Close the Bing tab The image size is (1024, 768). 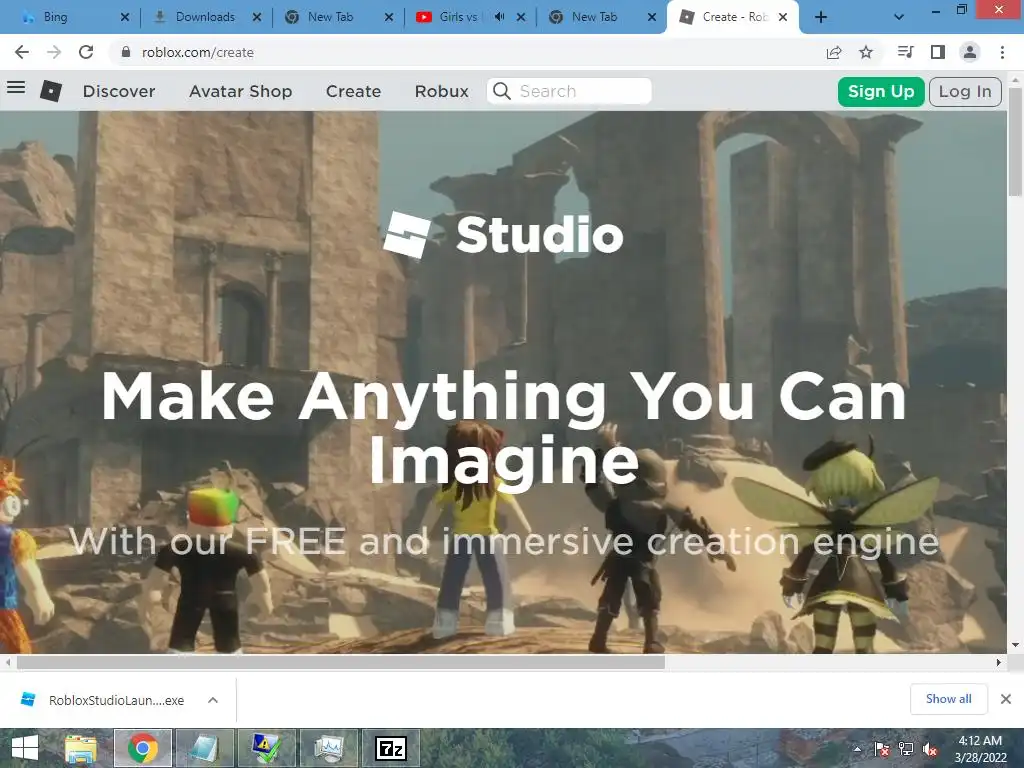coord(125,17)
